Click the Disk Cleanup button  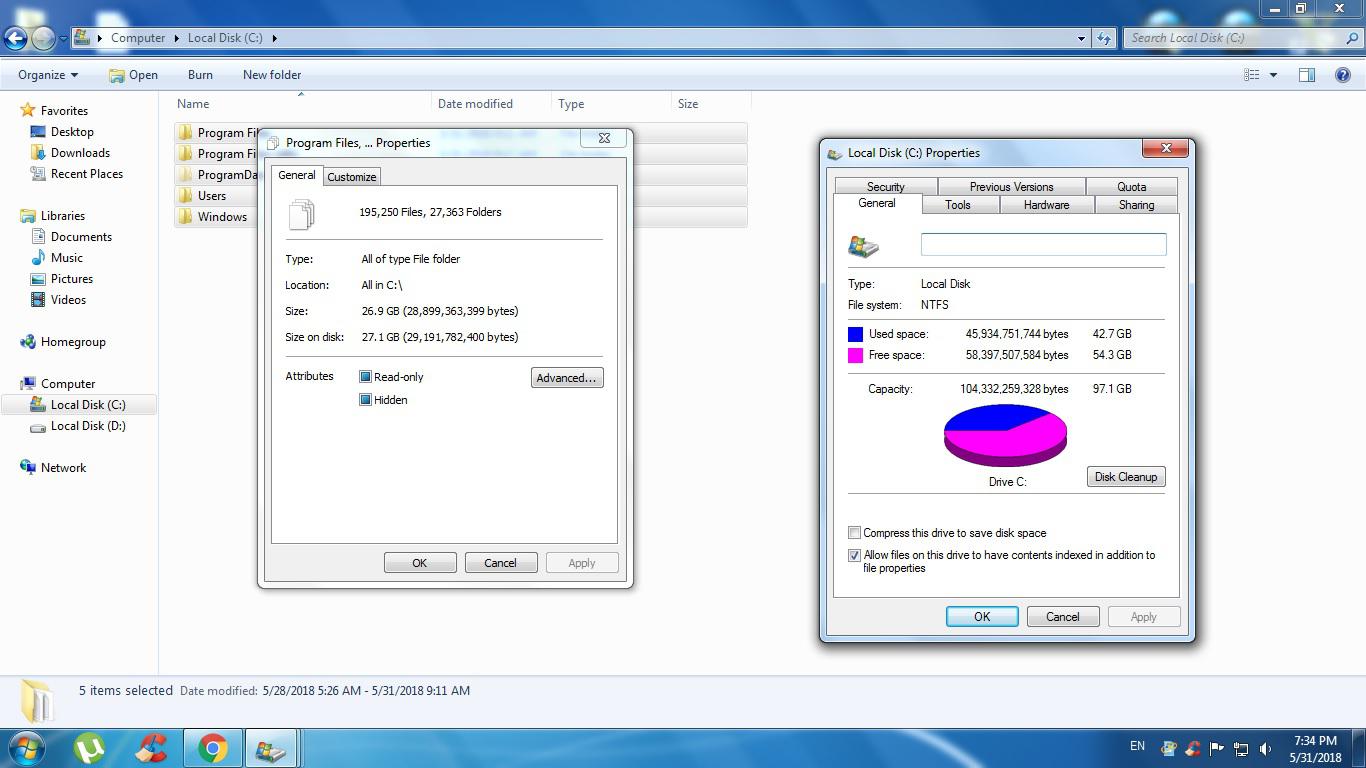point(1125,477)
